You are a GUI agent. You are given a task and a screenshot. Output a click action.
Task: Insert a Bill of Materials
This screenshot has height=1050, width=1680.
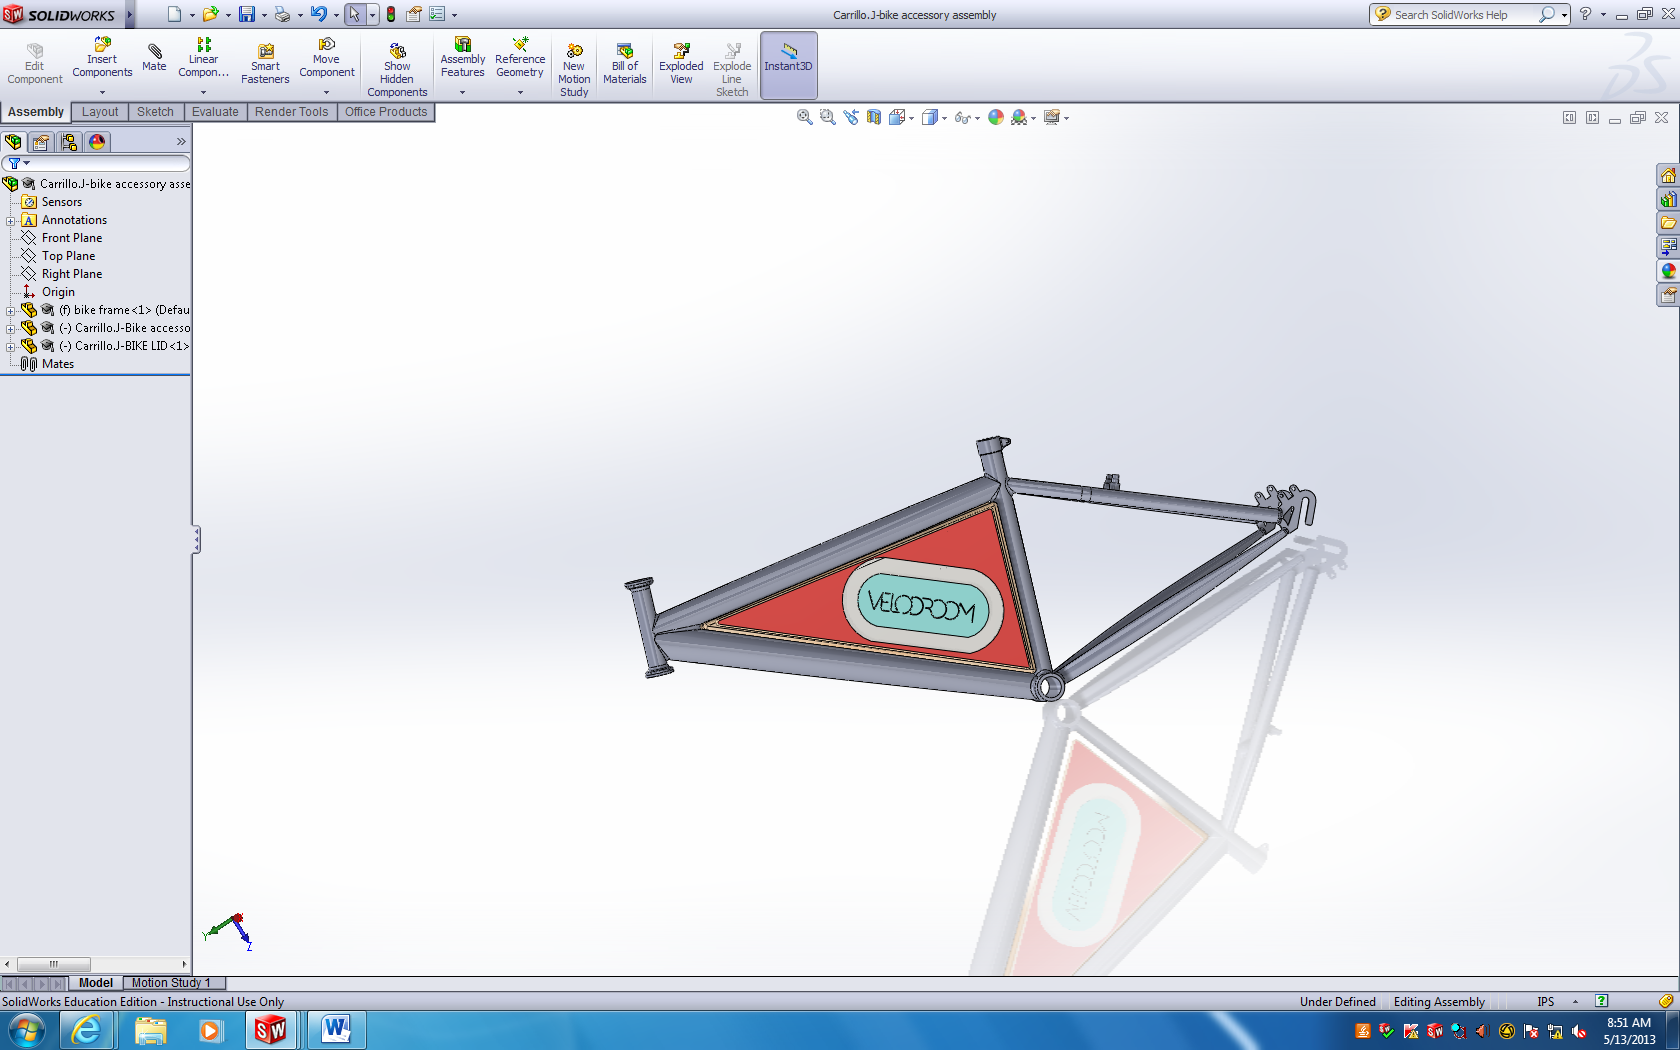pyautogui.click(x=625, y=65)
